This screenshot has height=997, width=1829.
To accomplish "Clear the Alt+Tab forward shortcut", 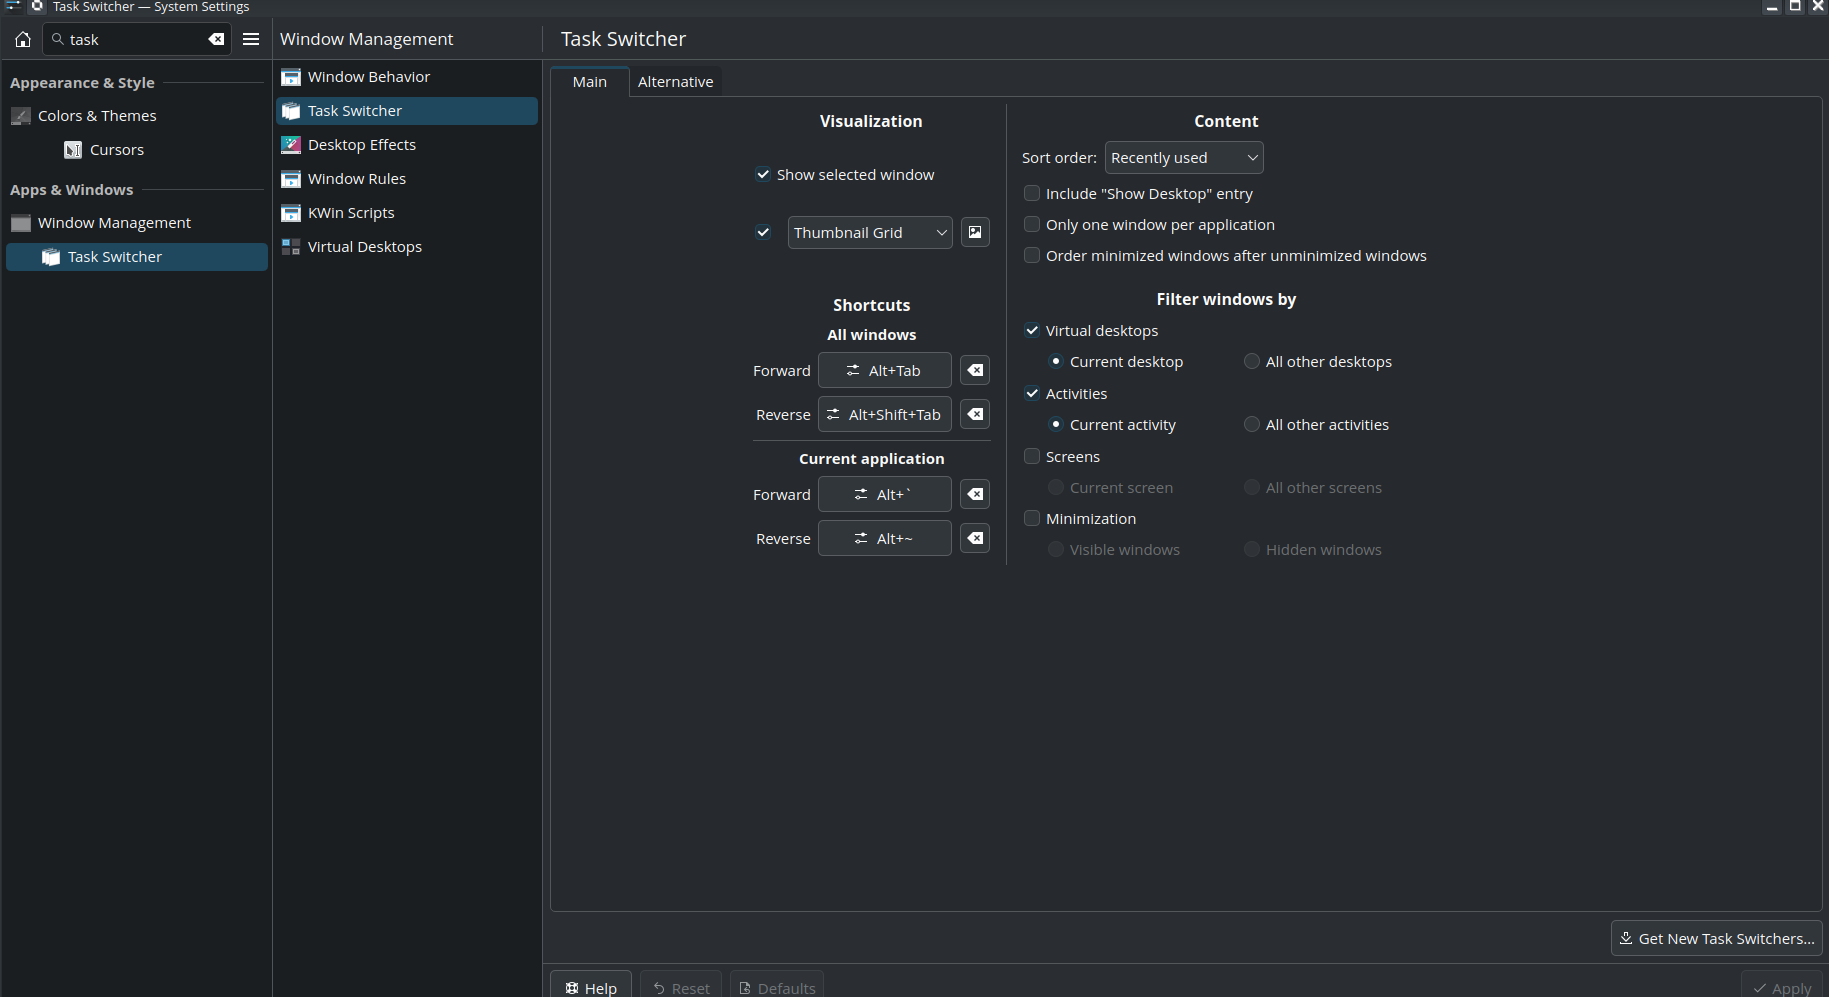I will (975, 371).
